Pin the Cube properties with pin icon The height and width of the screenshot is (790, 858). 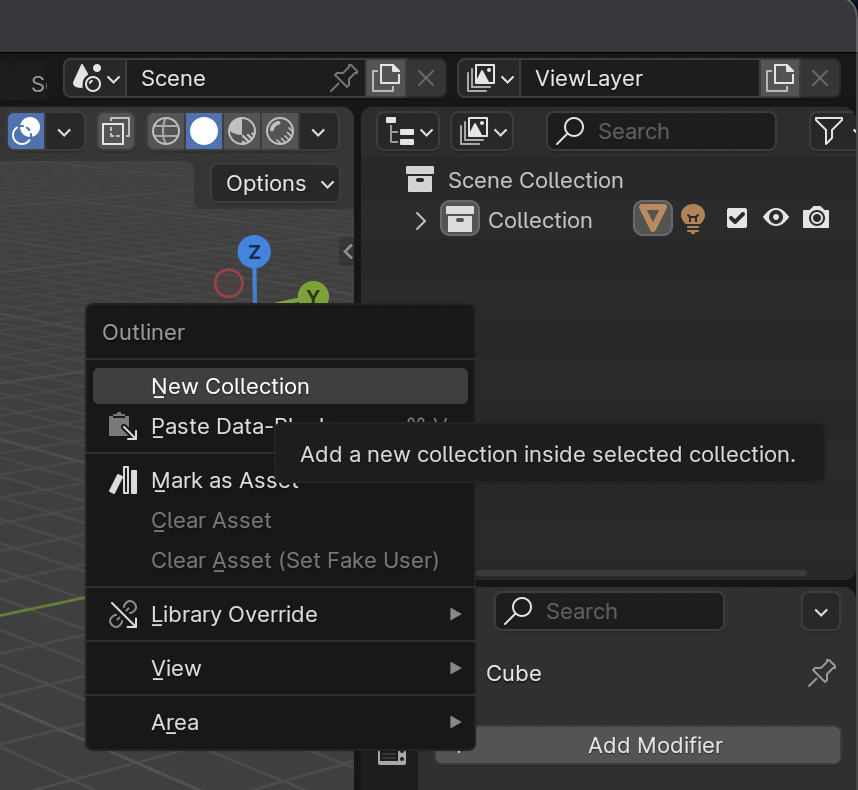(x=822, y=673)
